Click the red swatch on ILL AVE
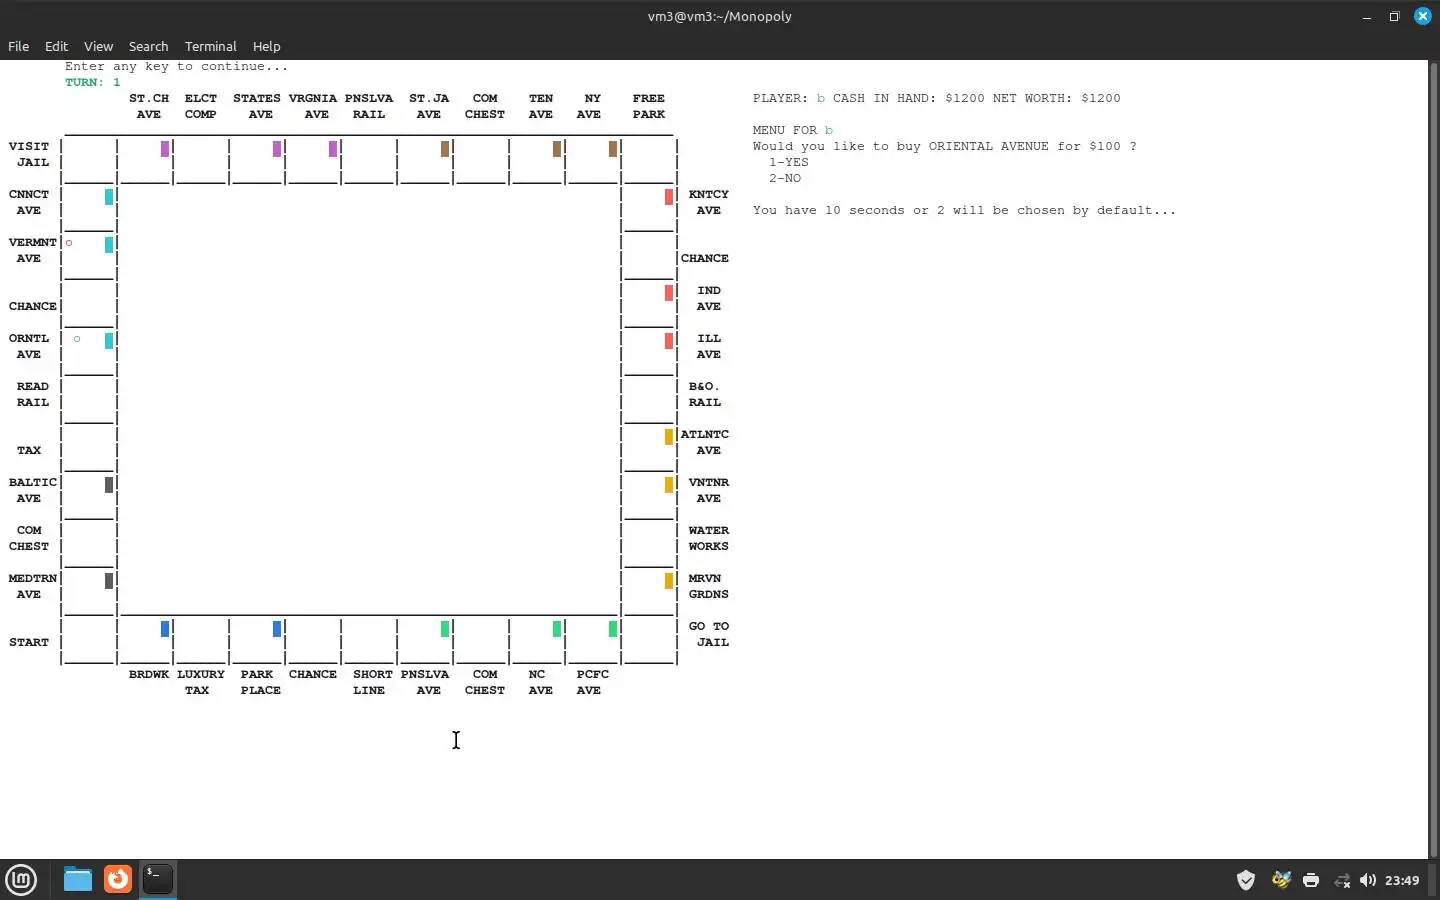 [x=669, y=341]
